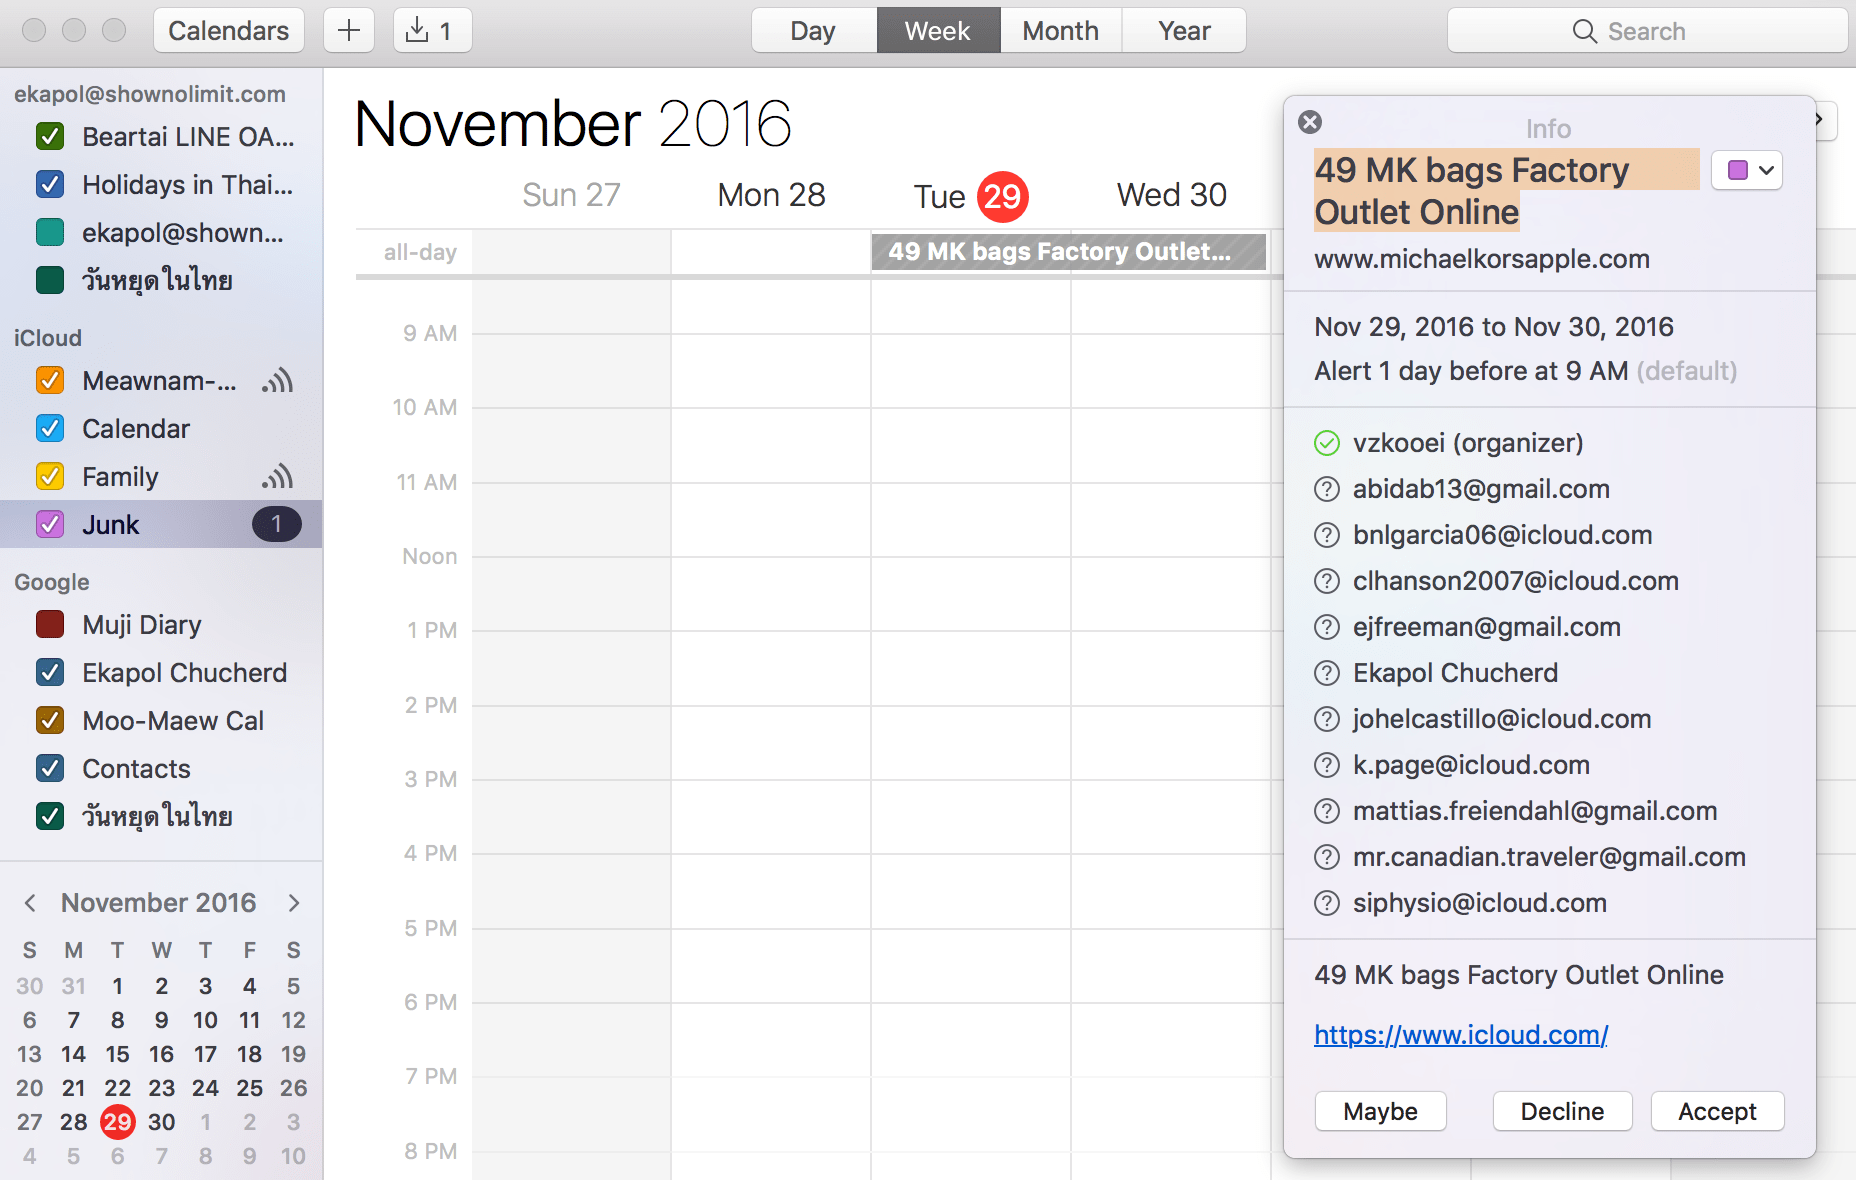Click the Google account section header

coord(52,582)
